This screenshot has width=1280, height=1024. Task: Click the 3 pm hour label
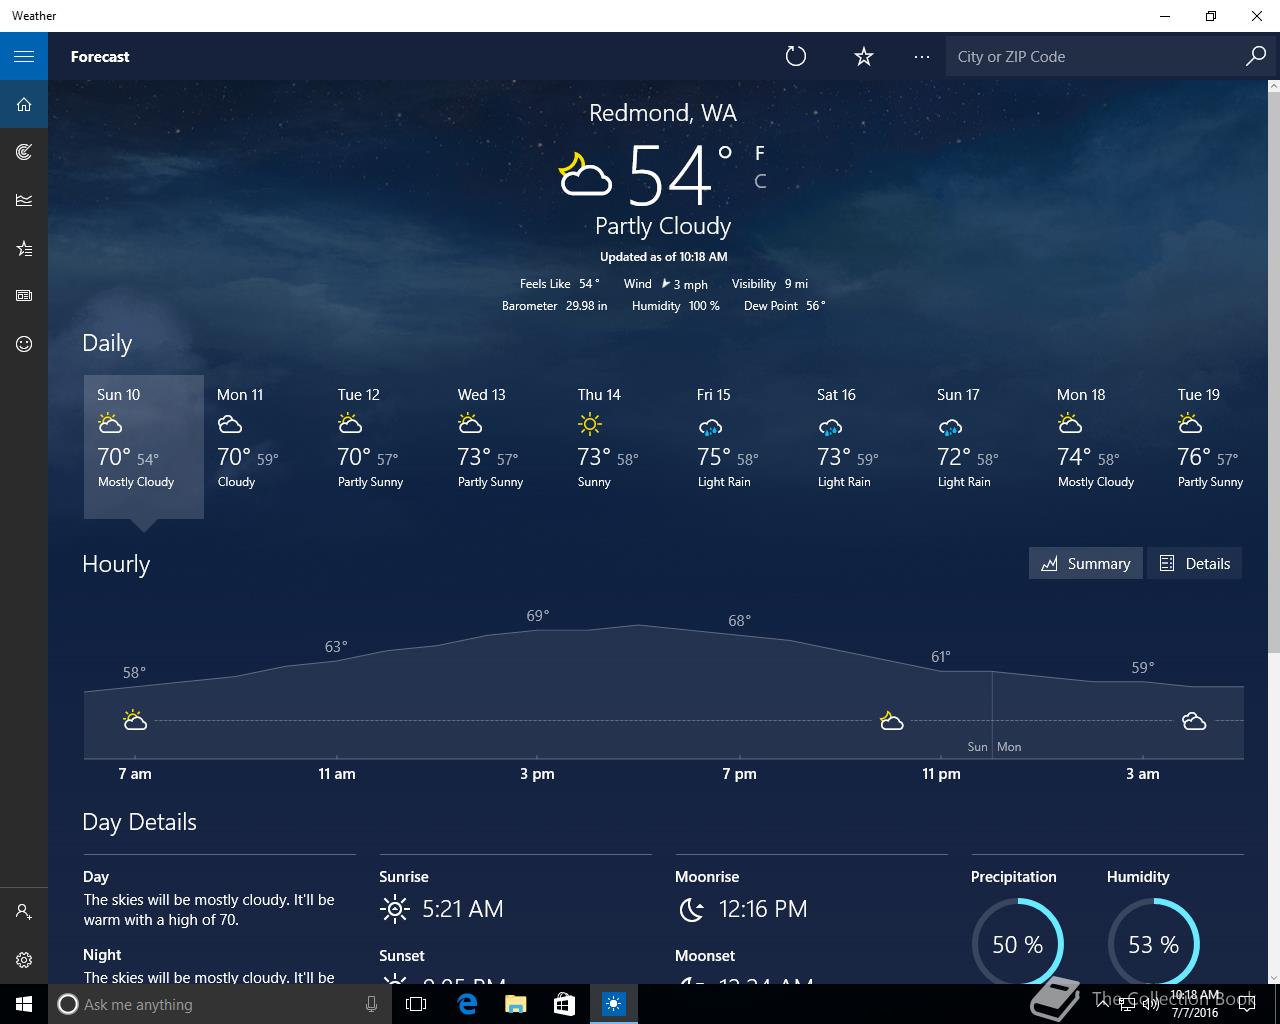537,774
